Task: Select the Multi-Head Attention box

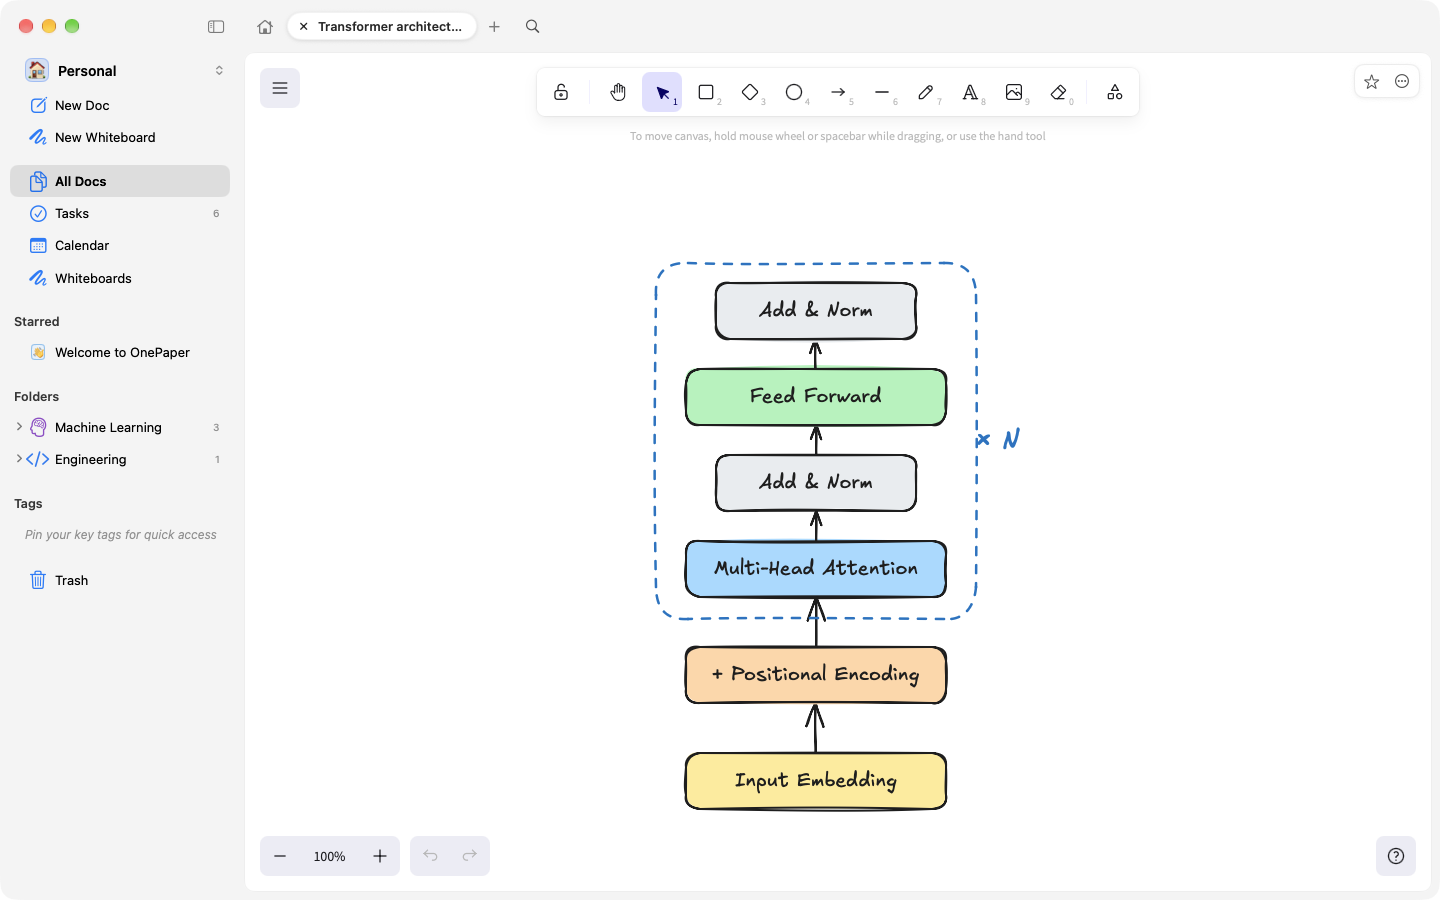Action: pos(816,569)
